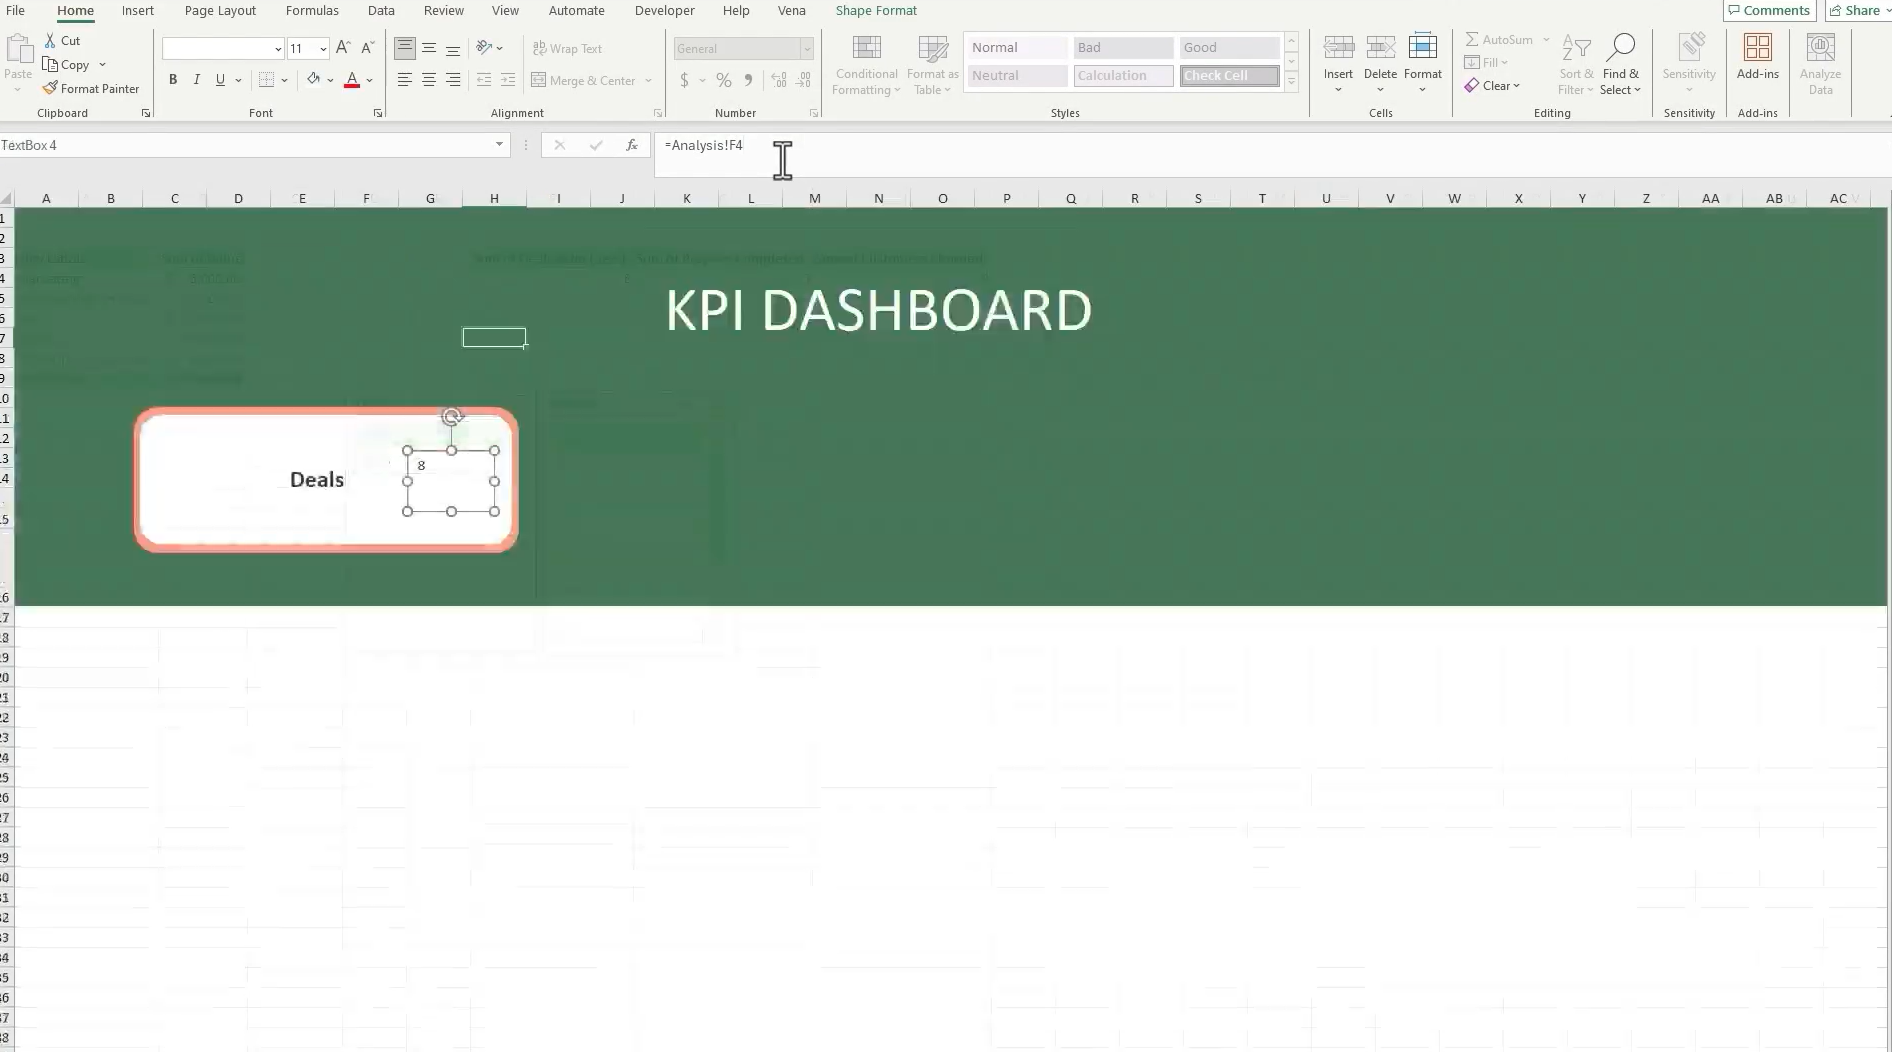Open the Find & Select tool
1892x1052 pixels.
(x=1621, y=62)
